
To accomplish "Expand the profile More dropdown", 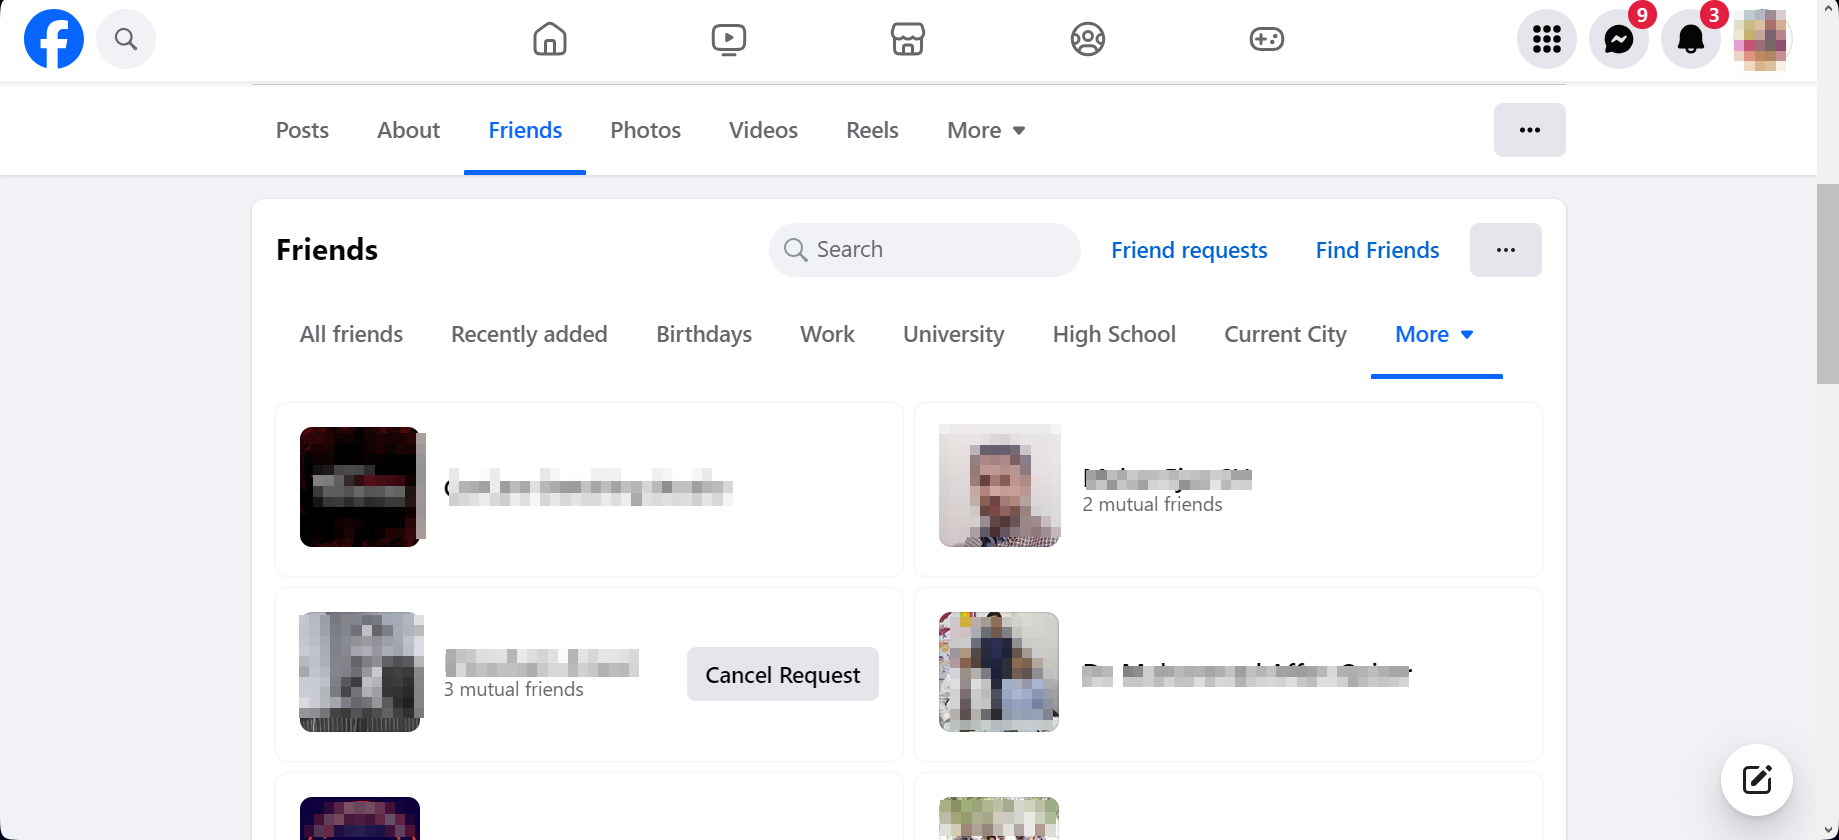I will [986, 130].
